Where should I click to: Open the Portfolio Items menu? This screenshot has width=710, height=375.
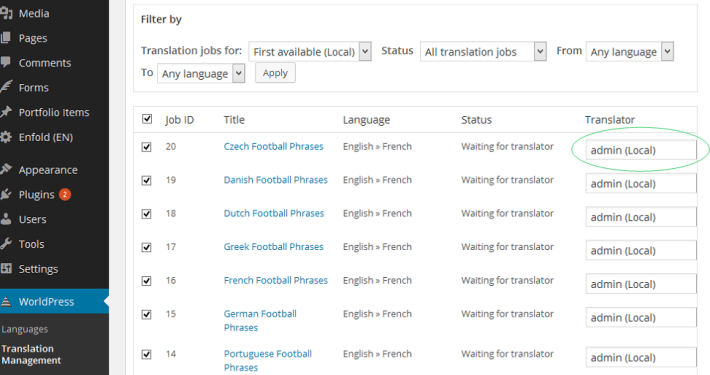[54, 112]
